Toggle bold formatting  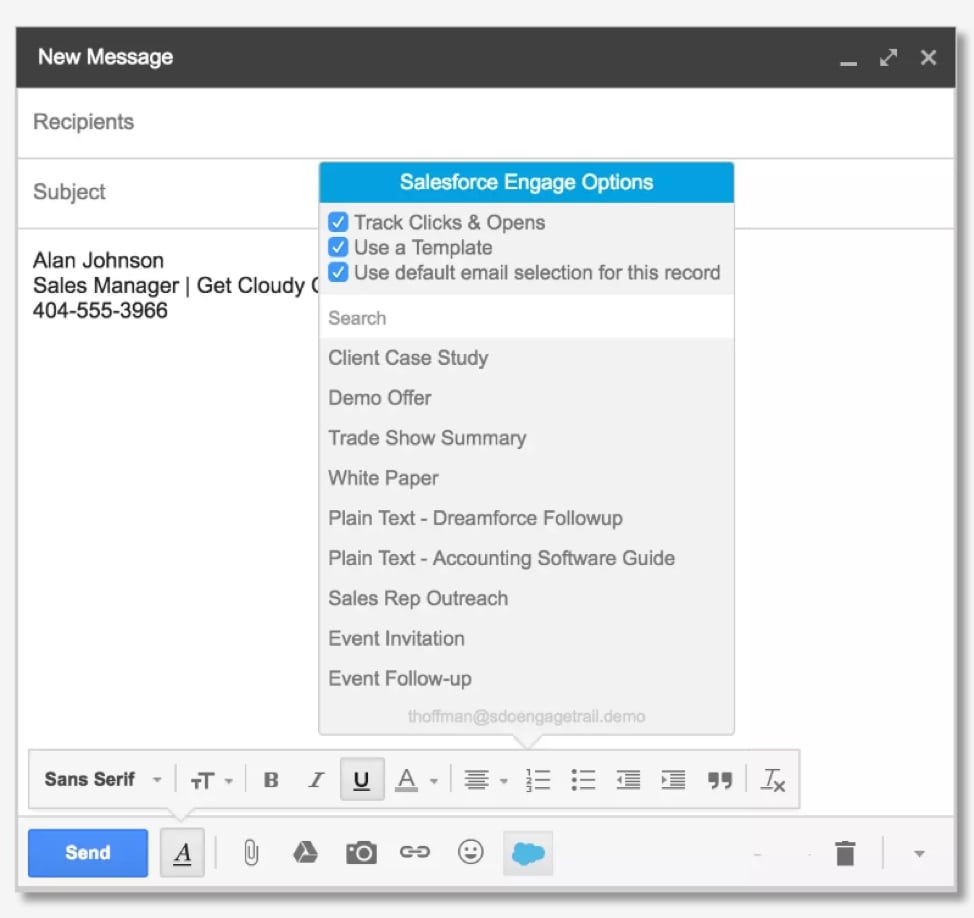coord(271,780)
